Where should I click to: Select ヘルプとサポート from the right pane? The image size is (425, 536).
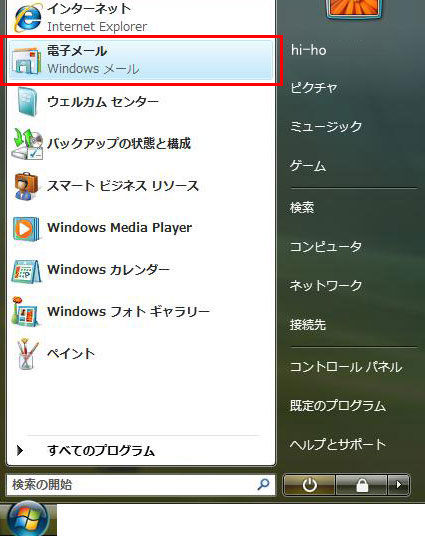point(338,444)
